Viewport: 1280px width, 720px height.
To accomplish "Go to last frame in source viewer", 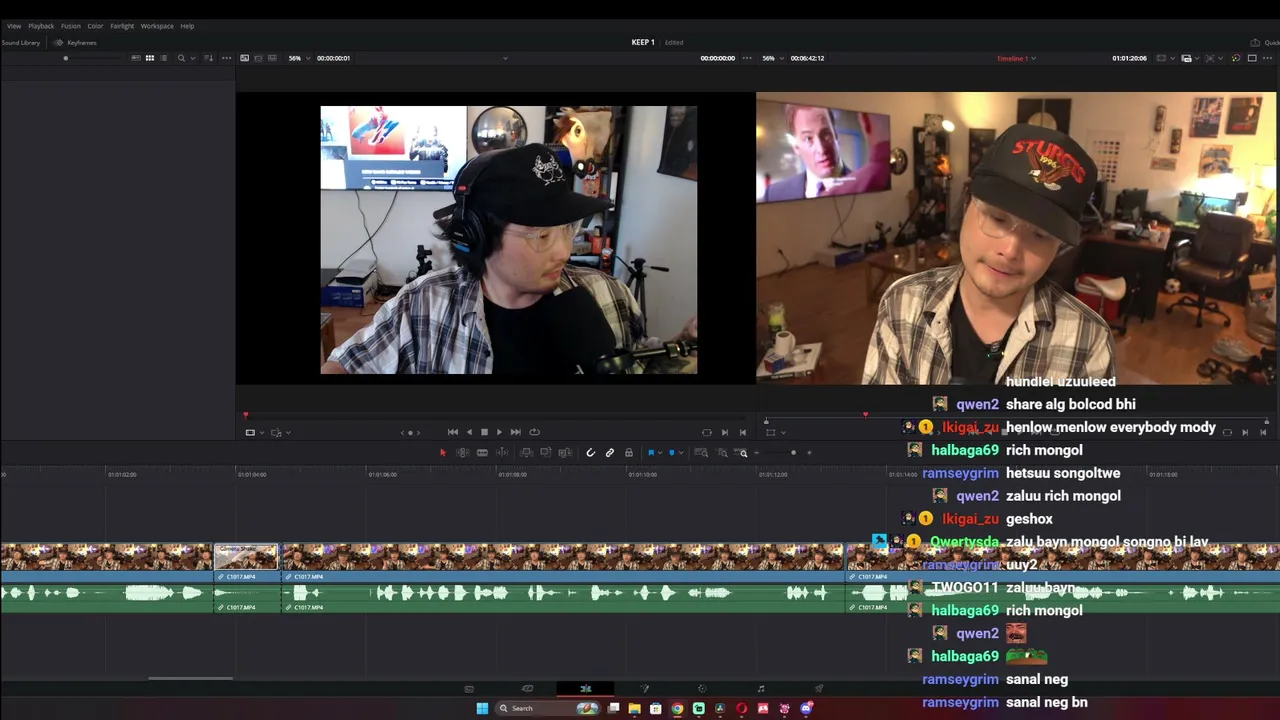I will coord(515,432).
